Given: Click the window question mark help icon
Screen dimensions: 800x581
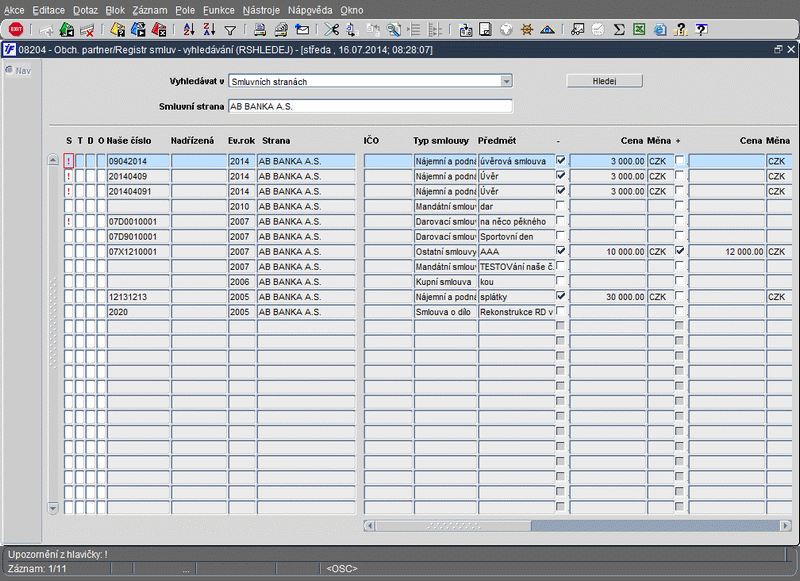Looking at the screenshot, I should [702, 30].
